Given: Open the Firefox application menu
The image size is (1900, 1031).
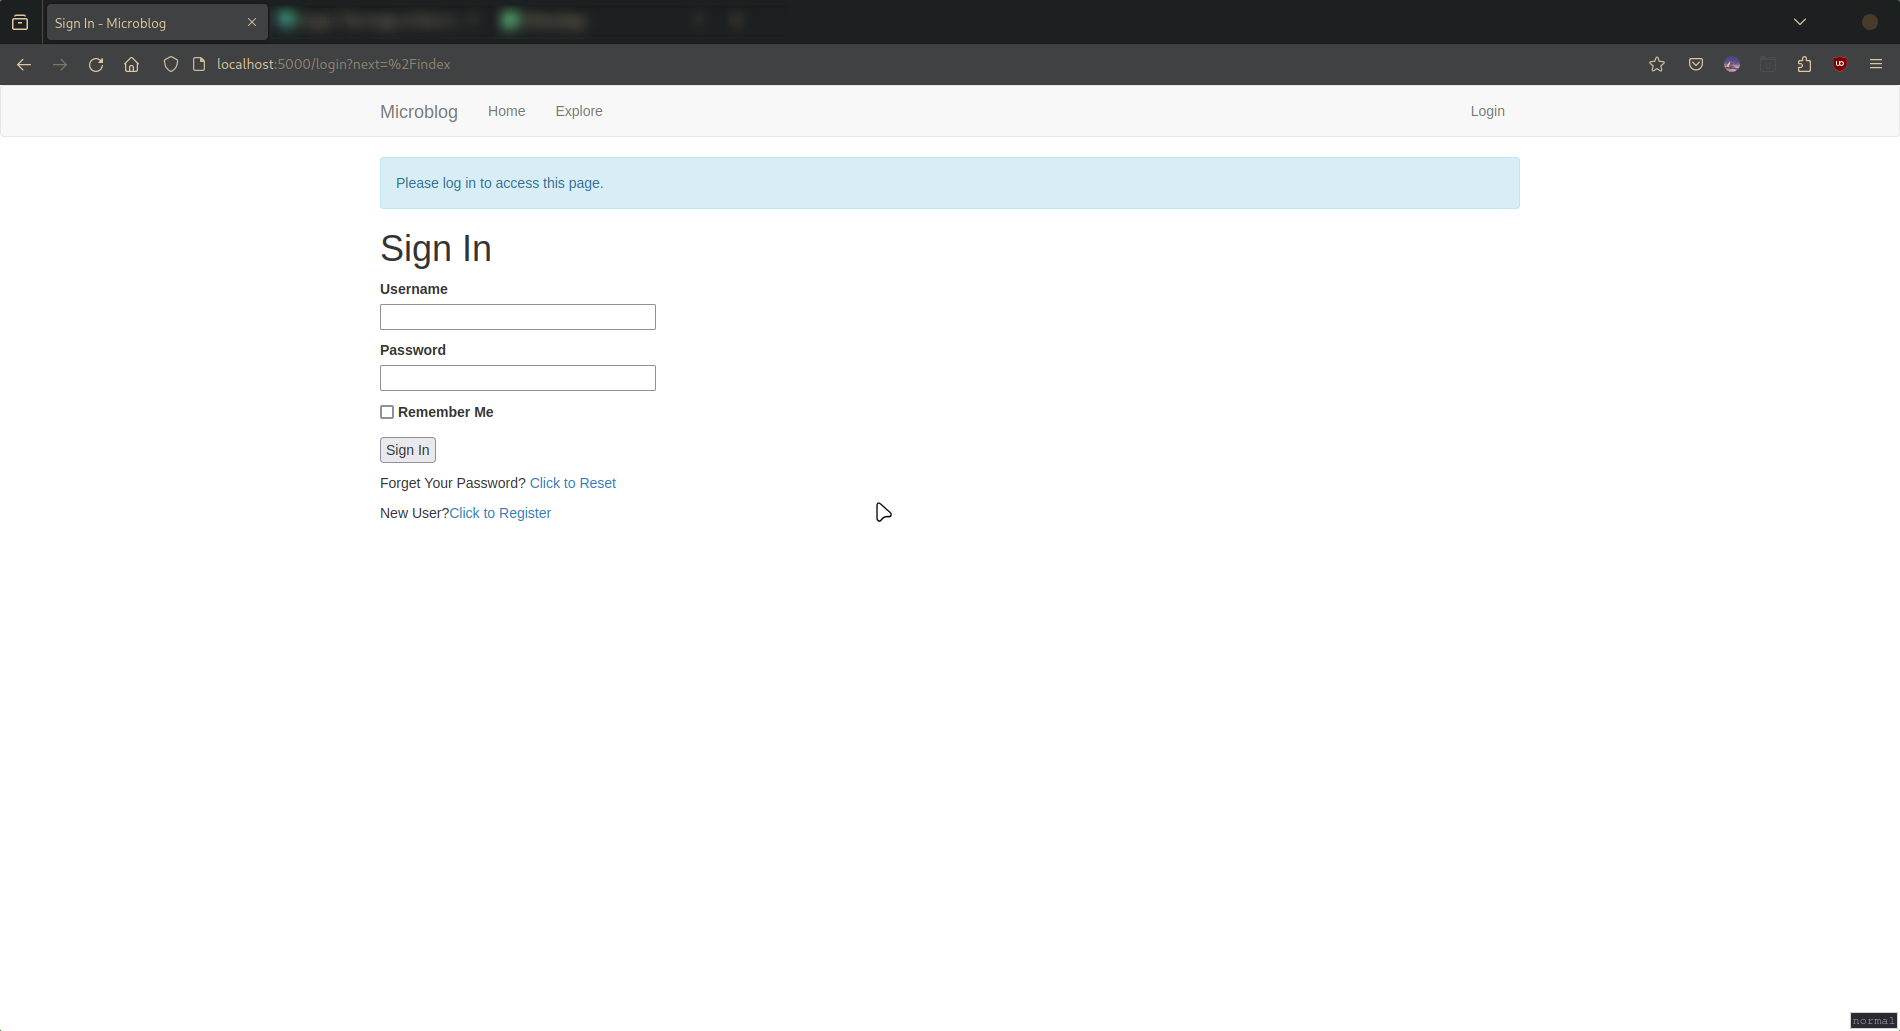Looking at the screenshot, I should click(1876, 64).
